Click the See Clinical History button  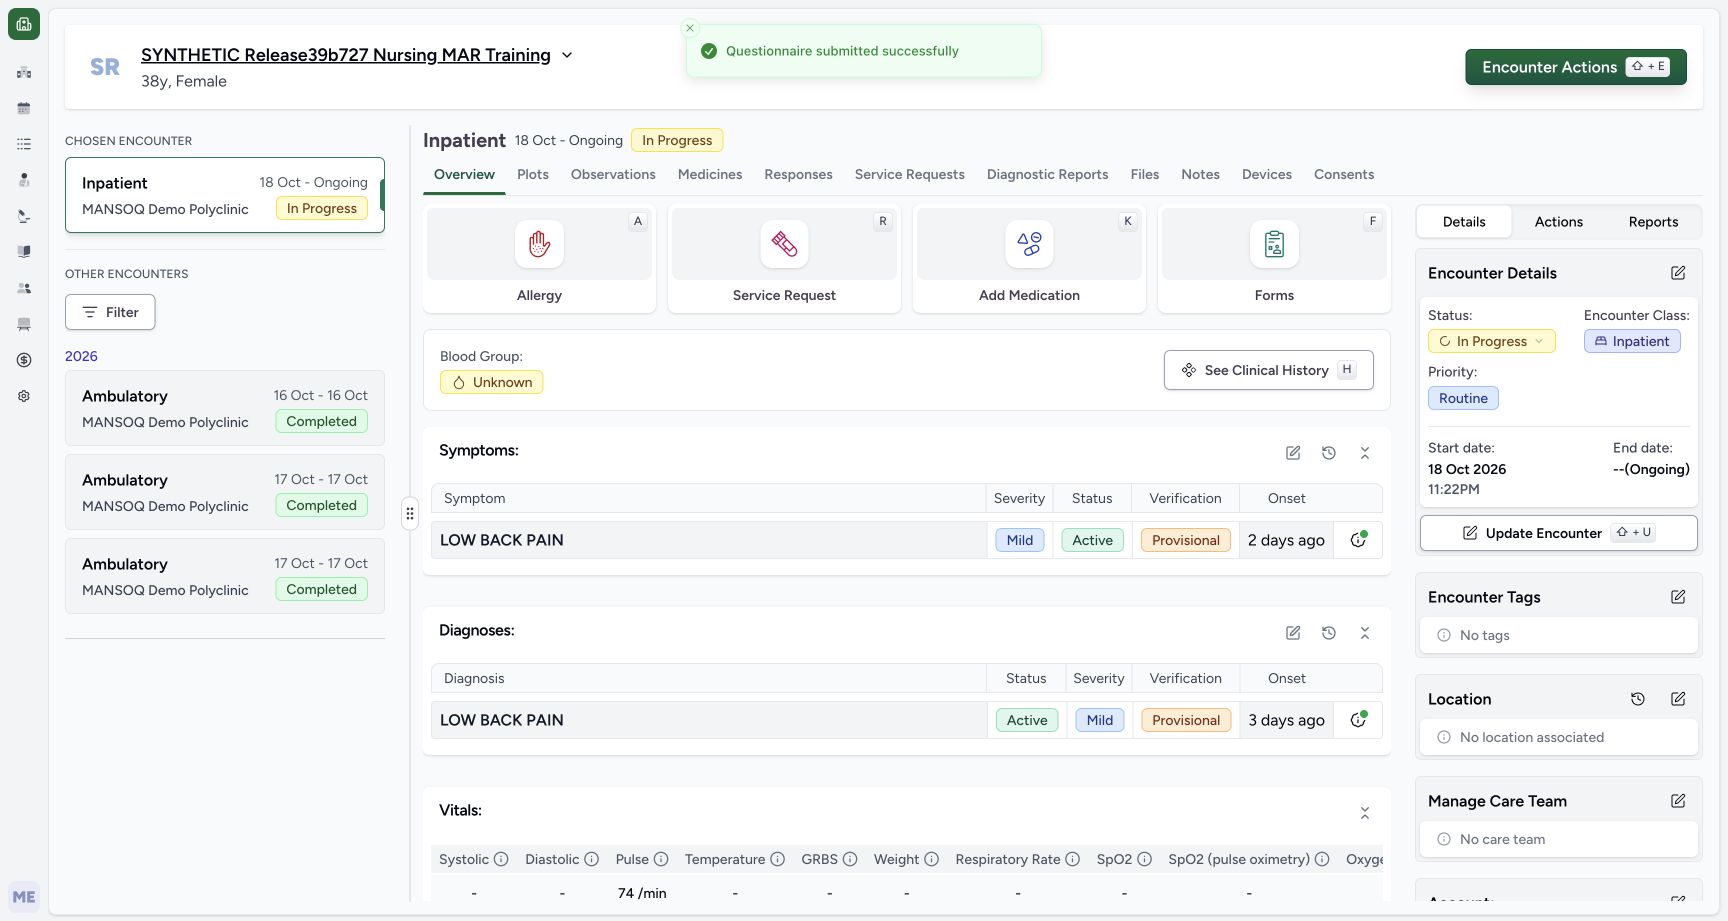point(1268,370)
